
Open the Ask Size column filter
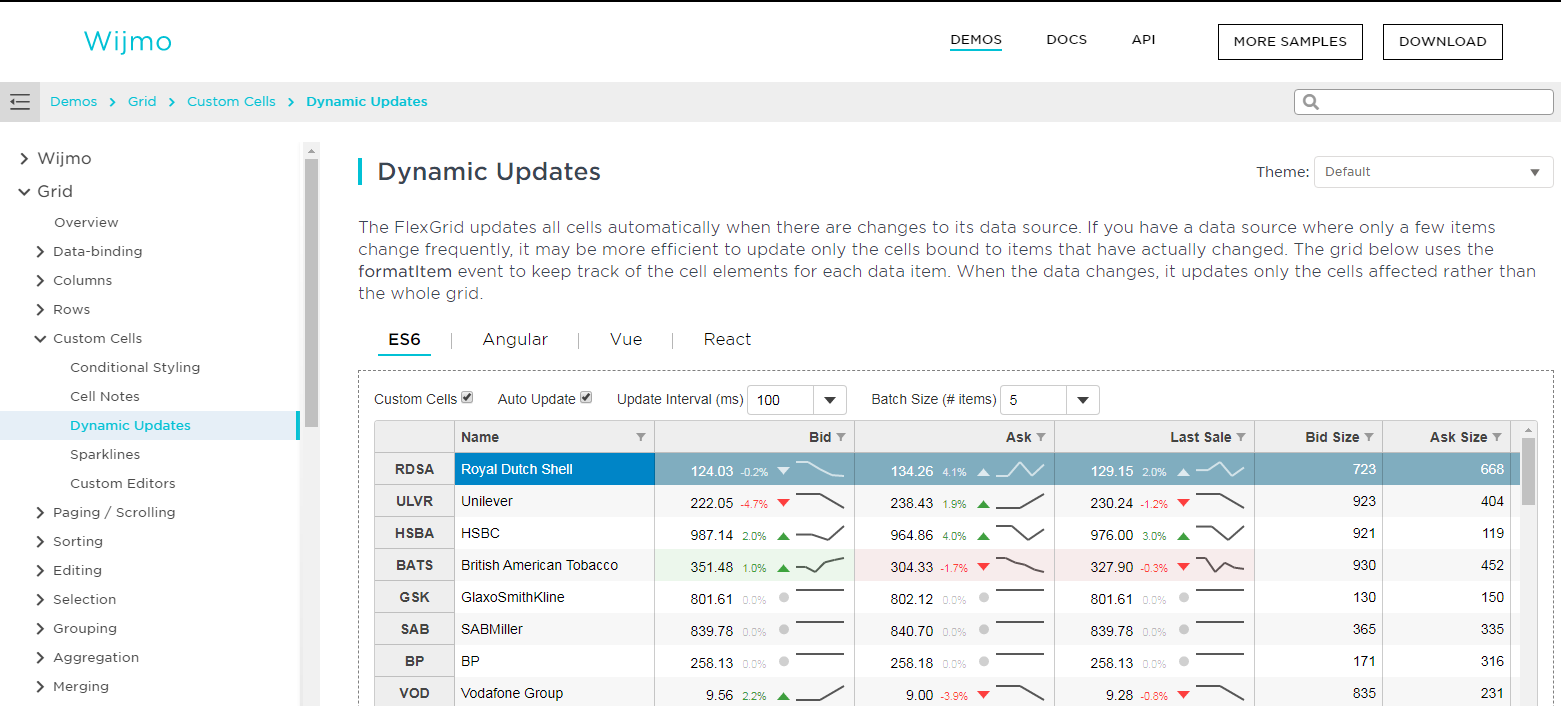(x=1497, y=437)
